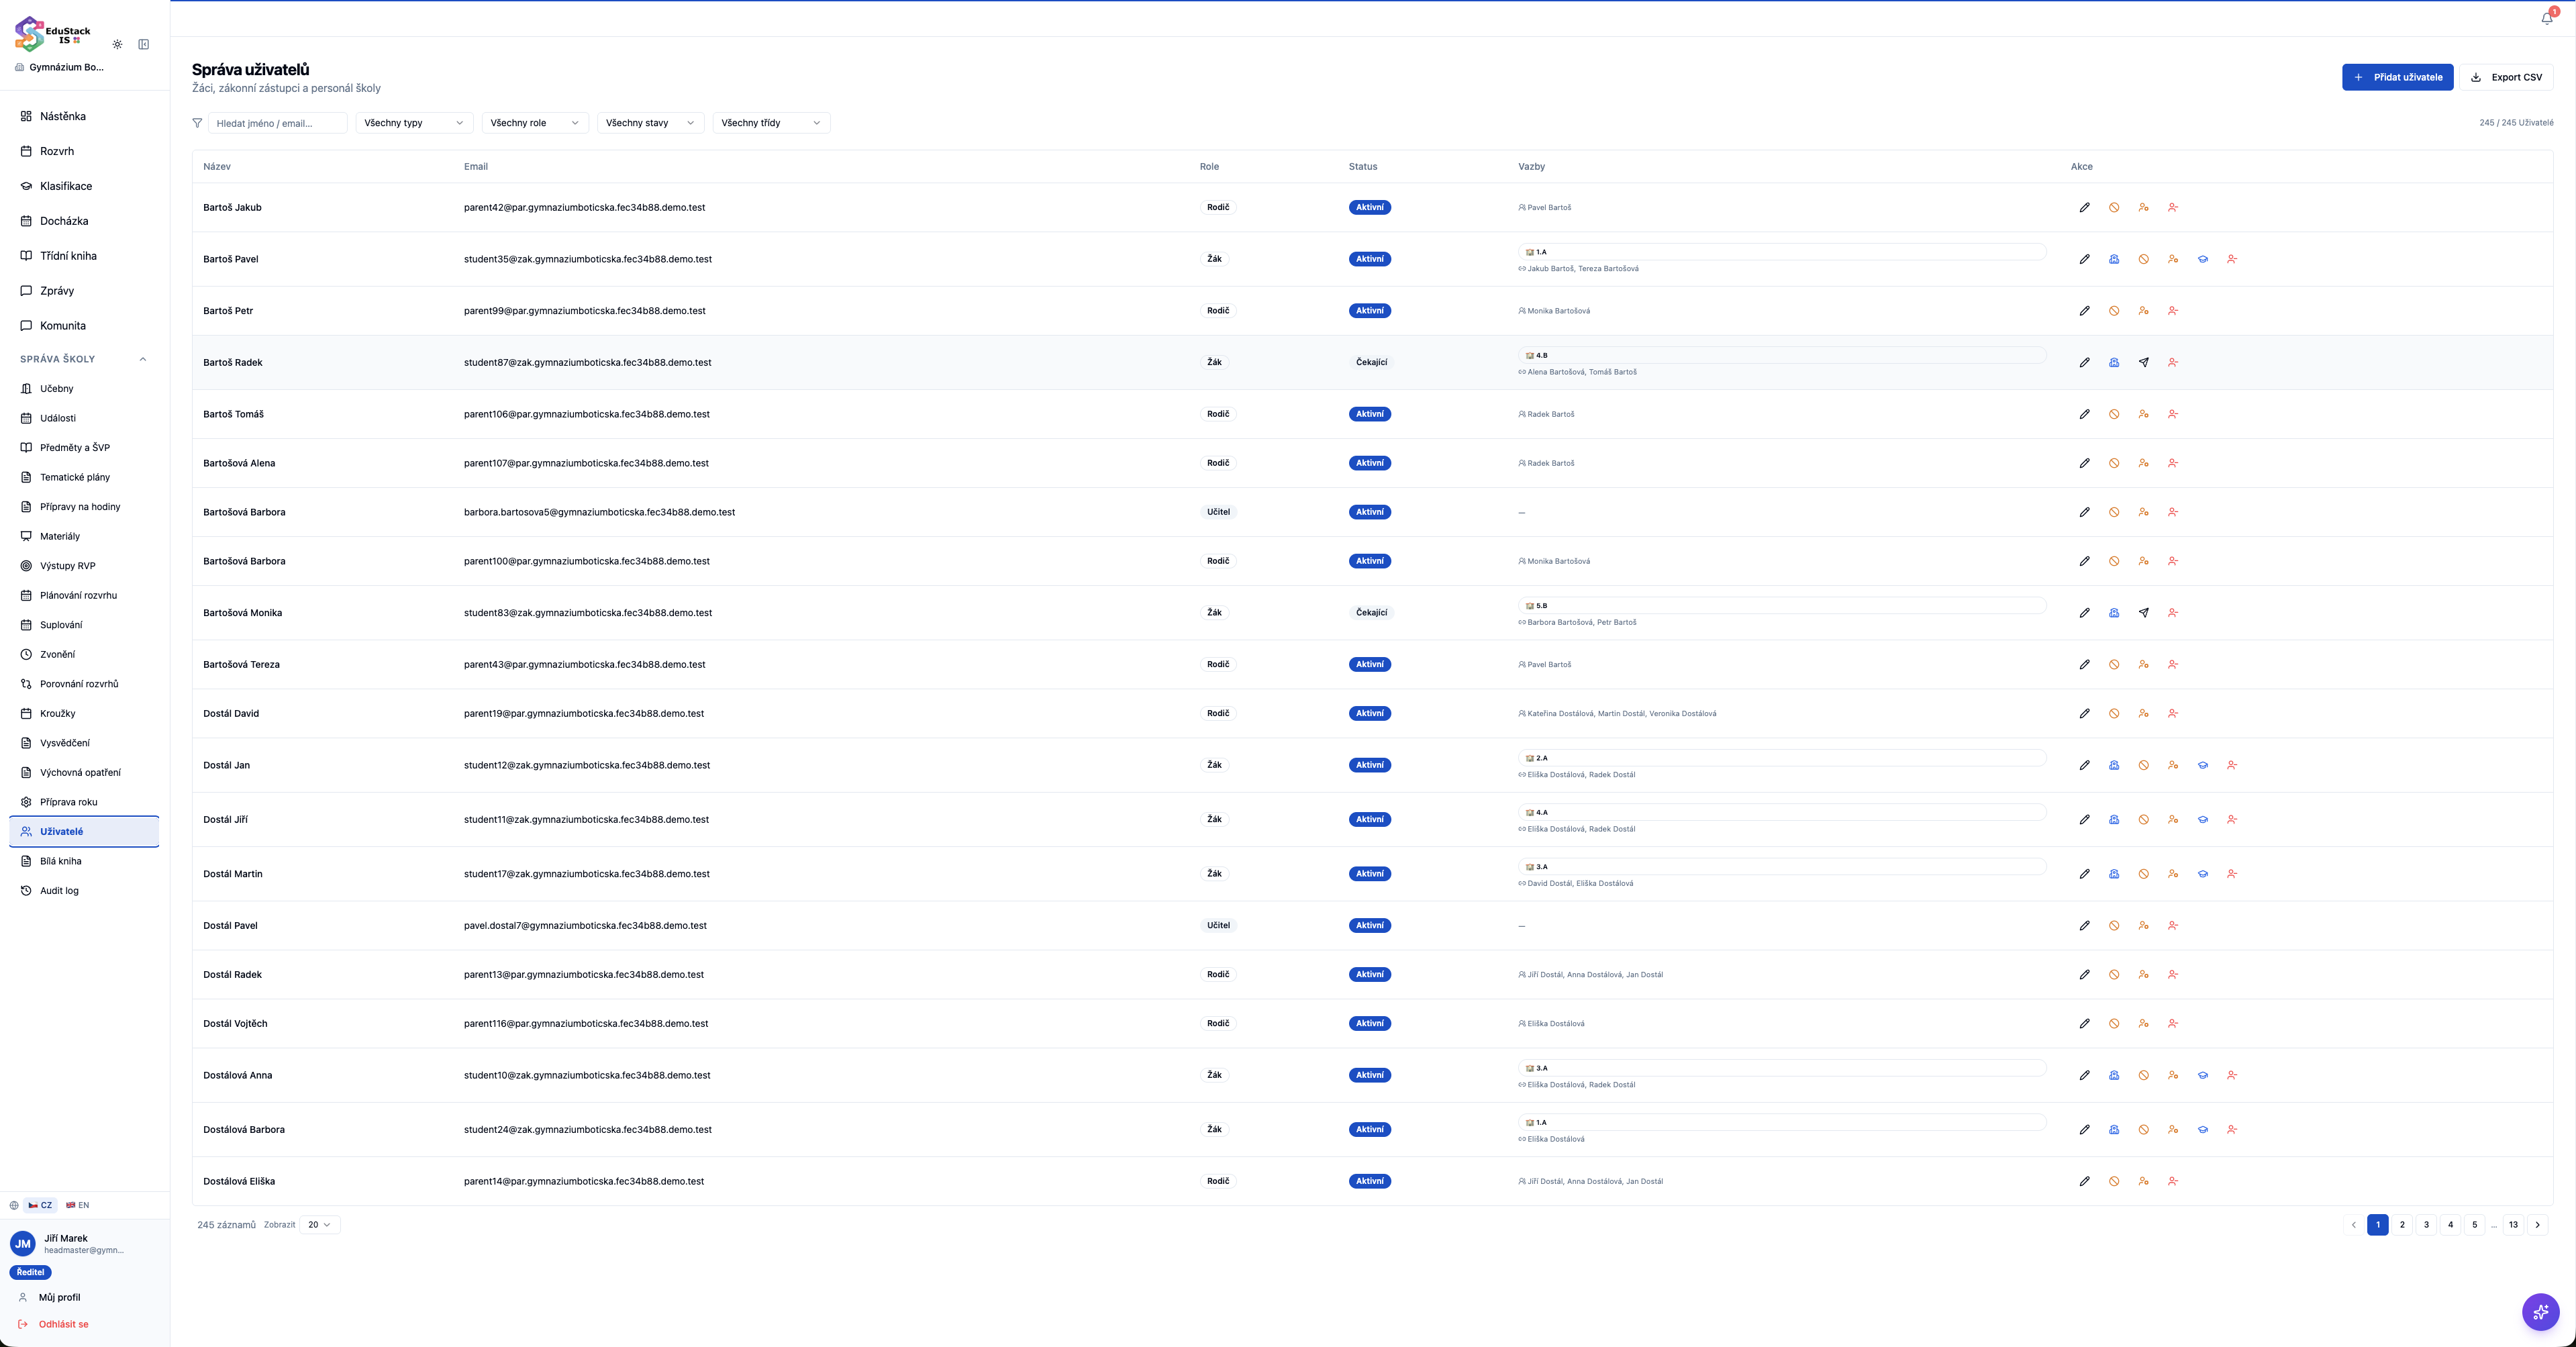Open the Všechny typy filter dropdown
Image resolution: width=2576 pixels, height=1347 pixels.
[414, 123]
